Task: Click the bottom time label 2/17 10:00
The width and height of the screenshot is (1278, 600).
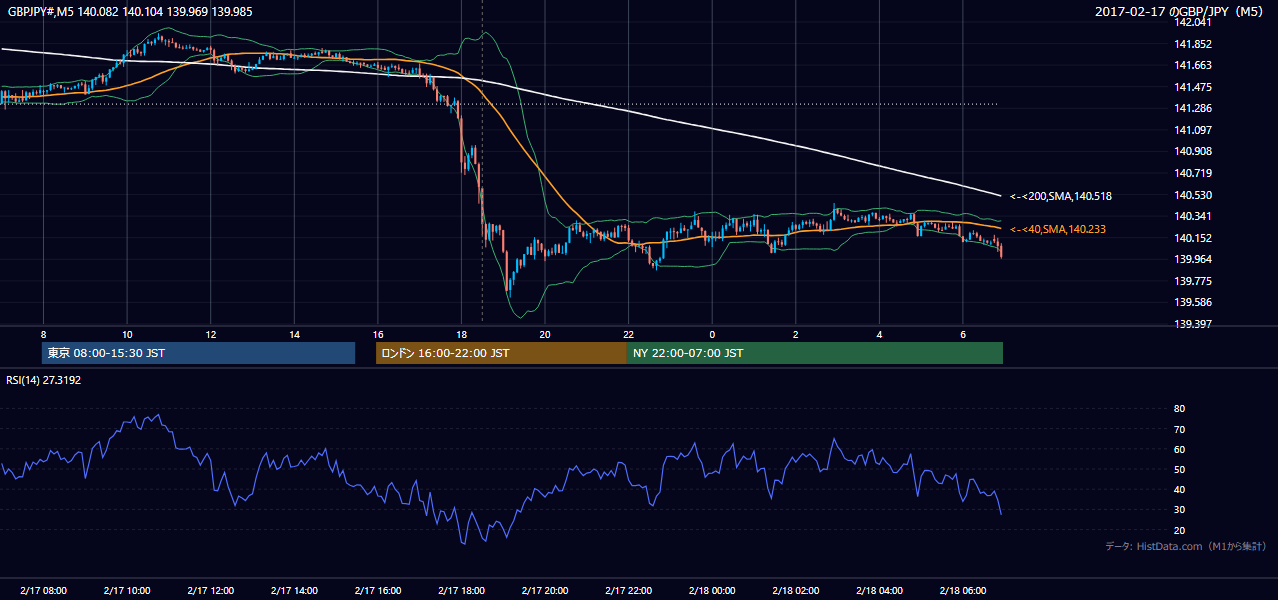Action: [x=127, y=591]
